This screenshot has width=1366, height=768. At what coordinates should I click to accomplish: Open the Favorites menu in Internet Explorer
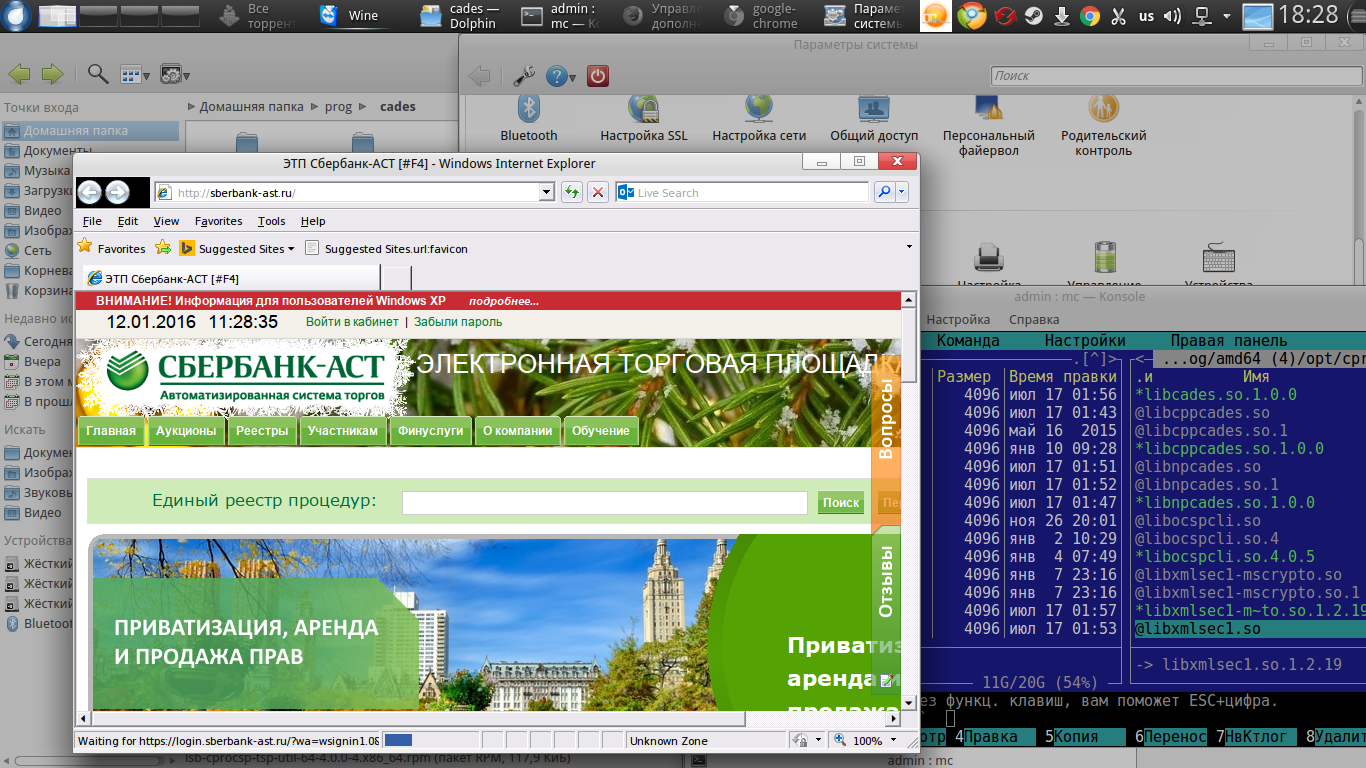(x=218, y=221)
